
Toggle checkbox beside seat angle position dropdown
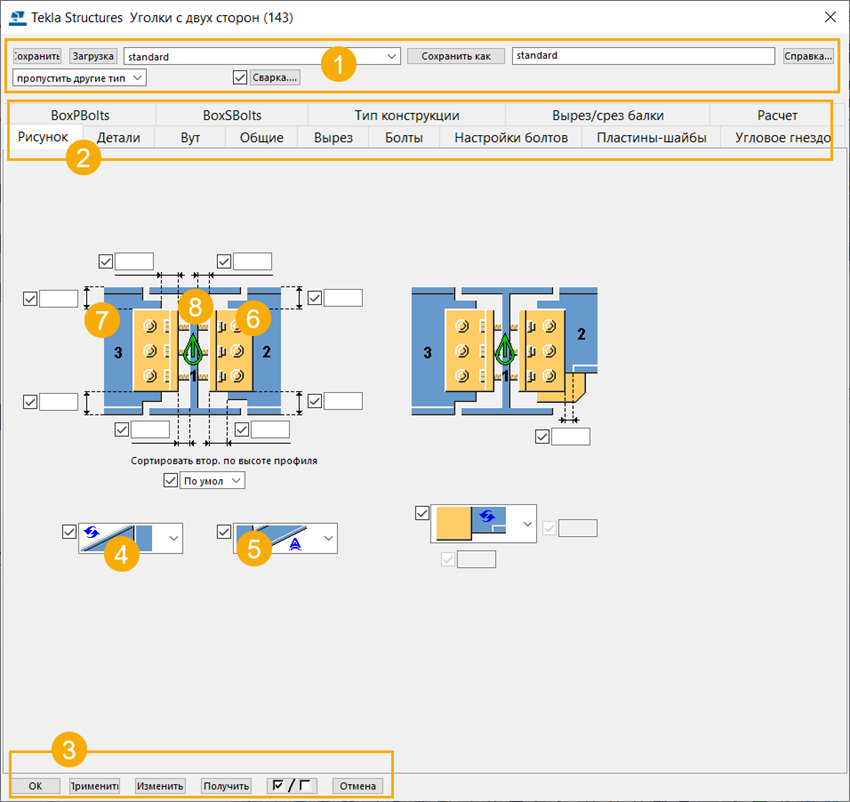tap(422, 513)
